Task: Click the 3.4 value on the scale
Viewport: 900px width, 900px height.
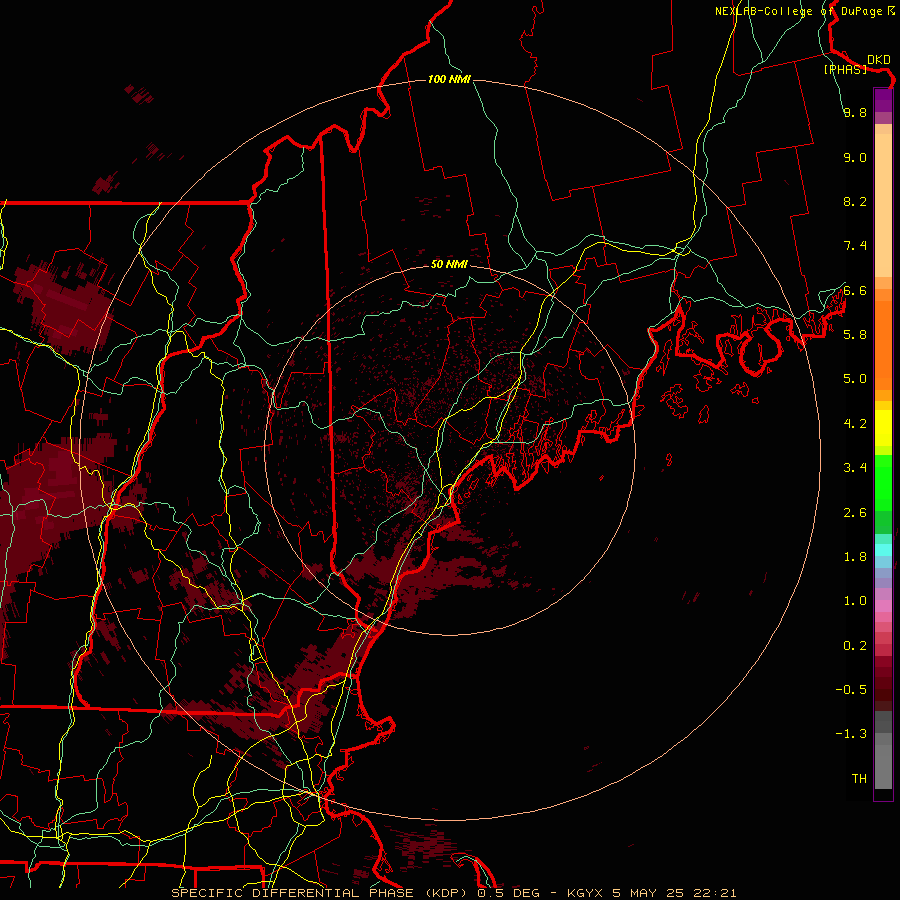Action: [855, 468]
